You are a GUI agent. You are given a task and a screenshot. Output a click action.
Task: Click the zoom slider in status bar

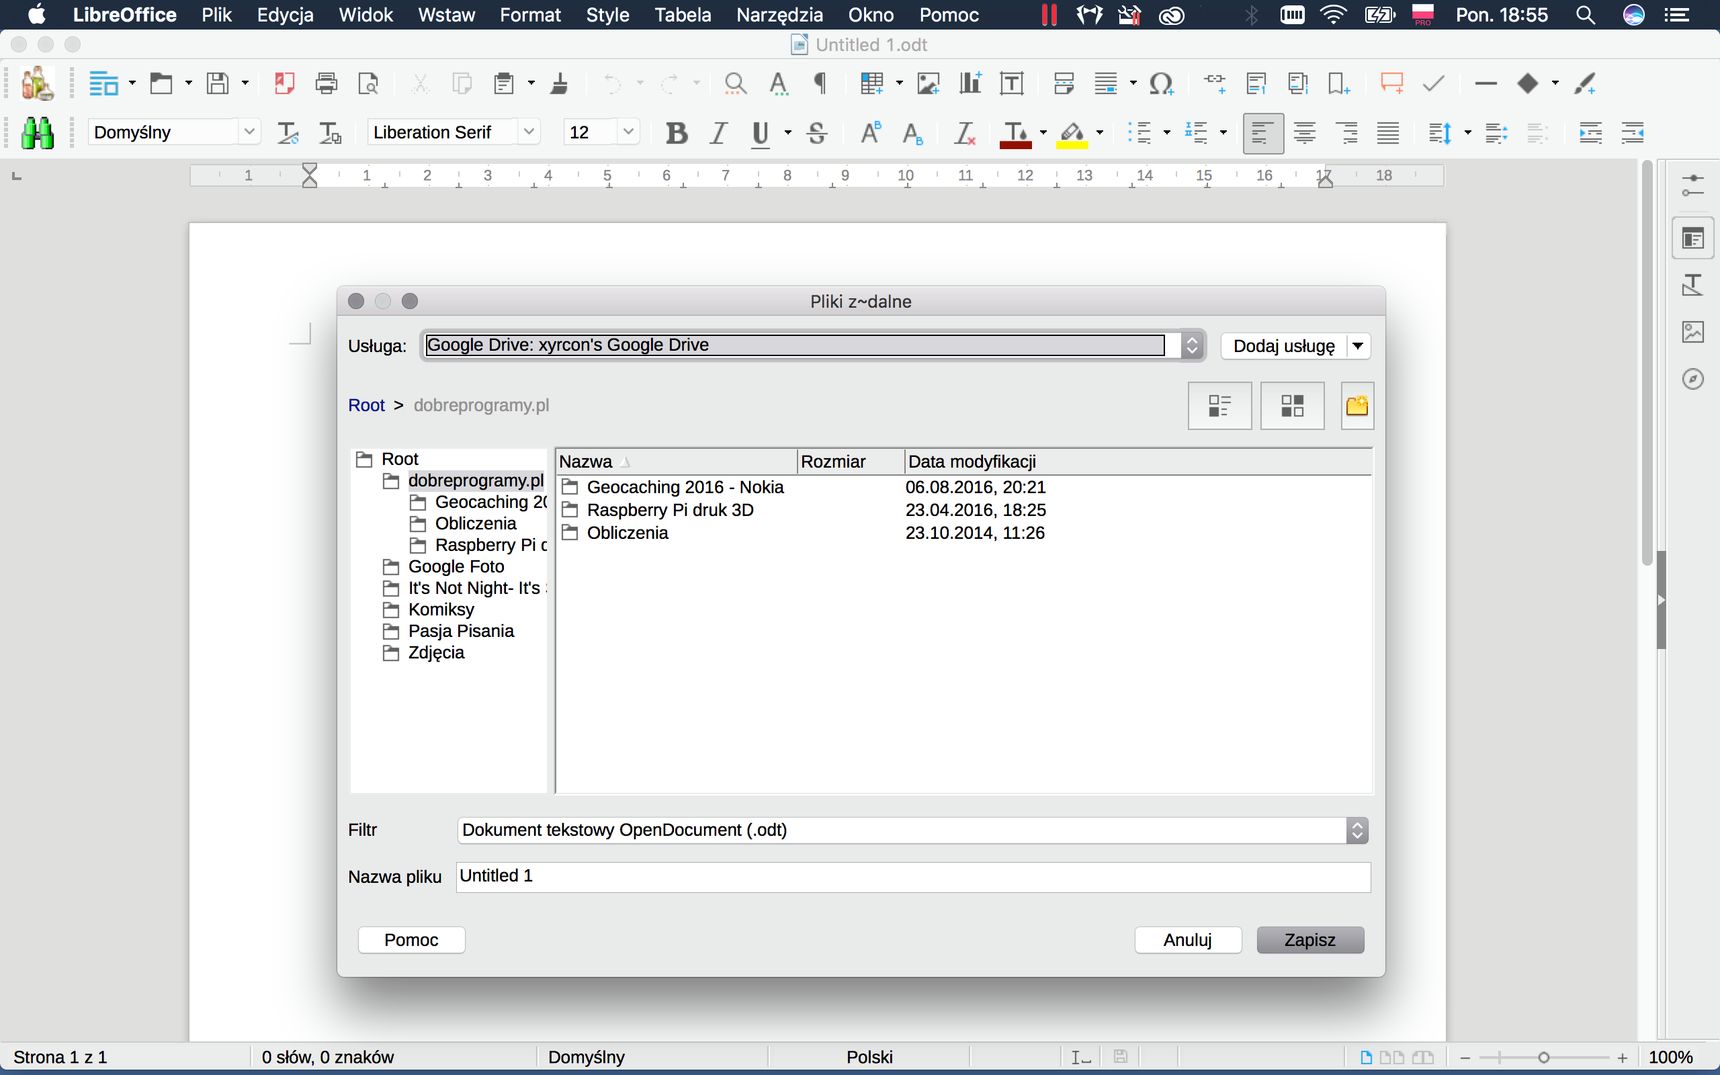point(1543,1057)
